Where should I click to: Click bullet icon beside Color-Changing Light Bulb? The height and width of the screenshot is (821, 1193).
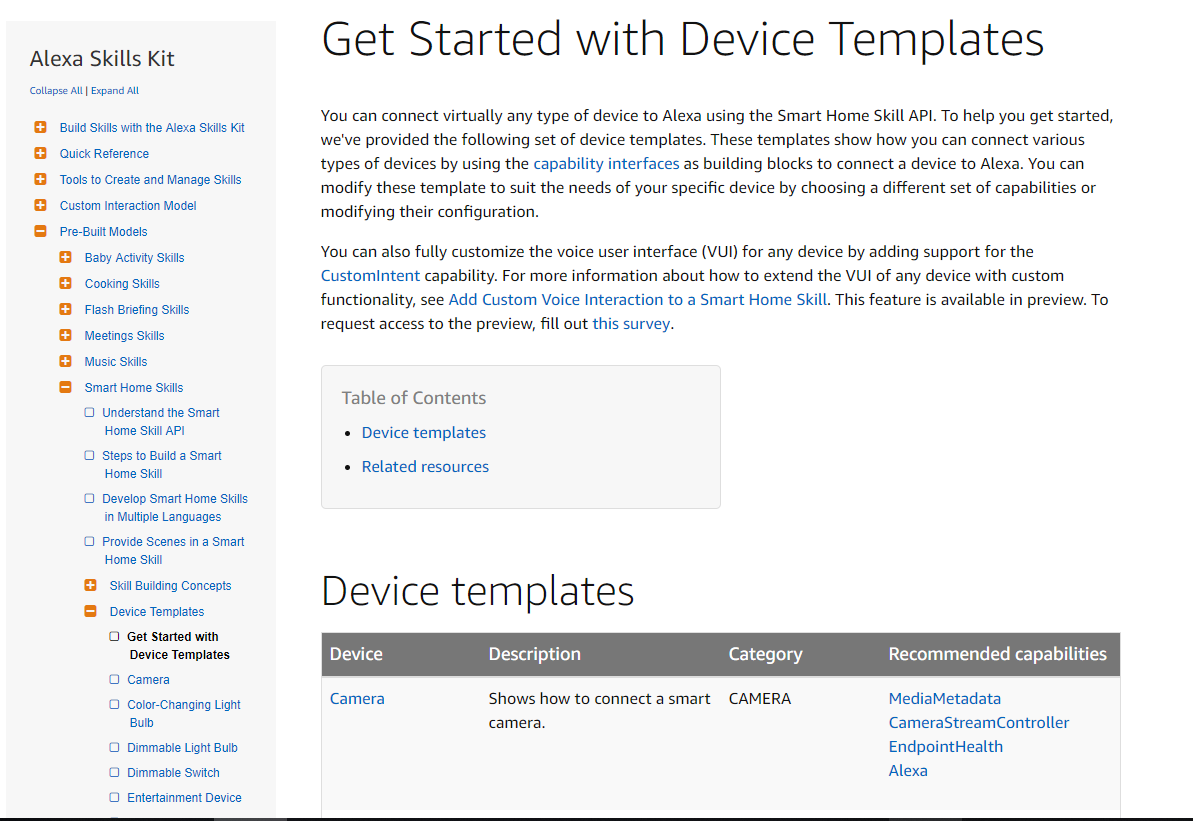pos(114,704)
